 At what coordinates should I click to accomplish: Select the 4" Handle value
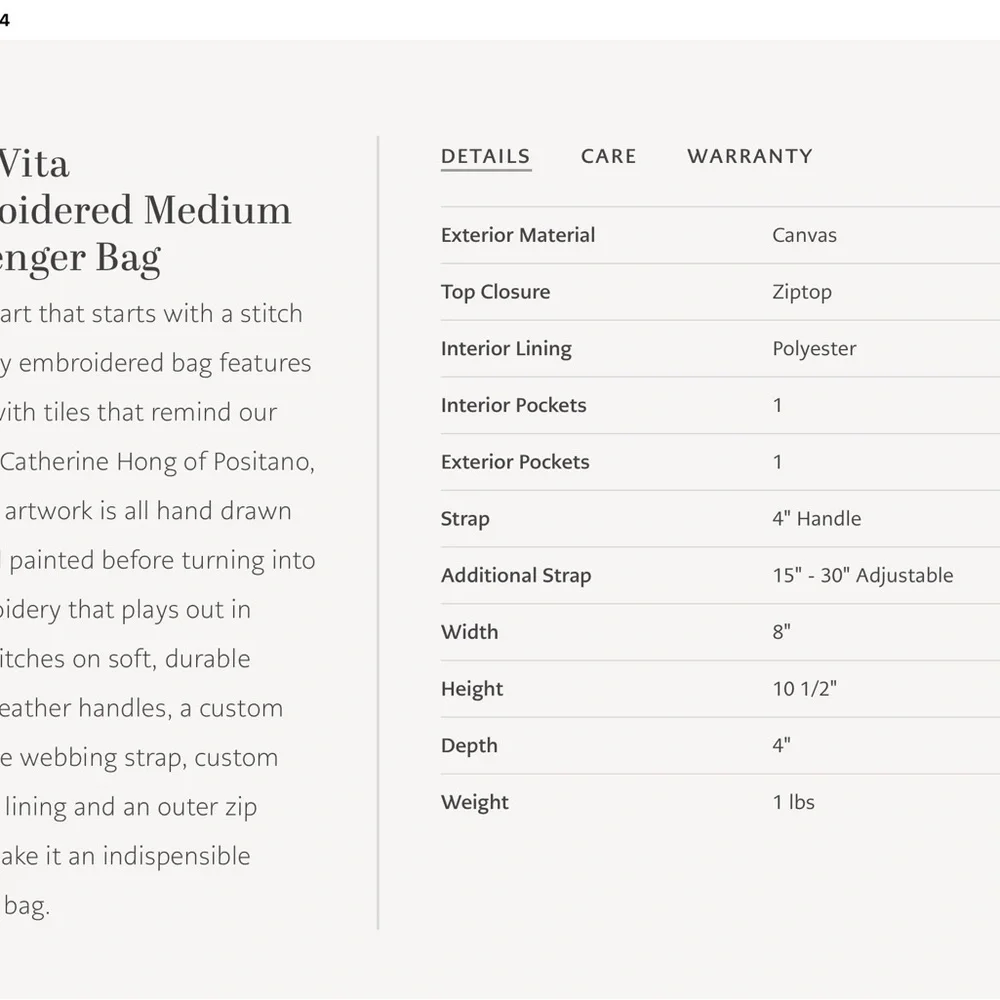(816, 518)
